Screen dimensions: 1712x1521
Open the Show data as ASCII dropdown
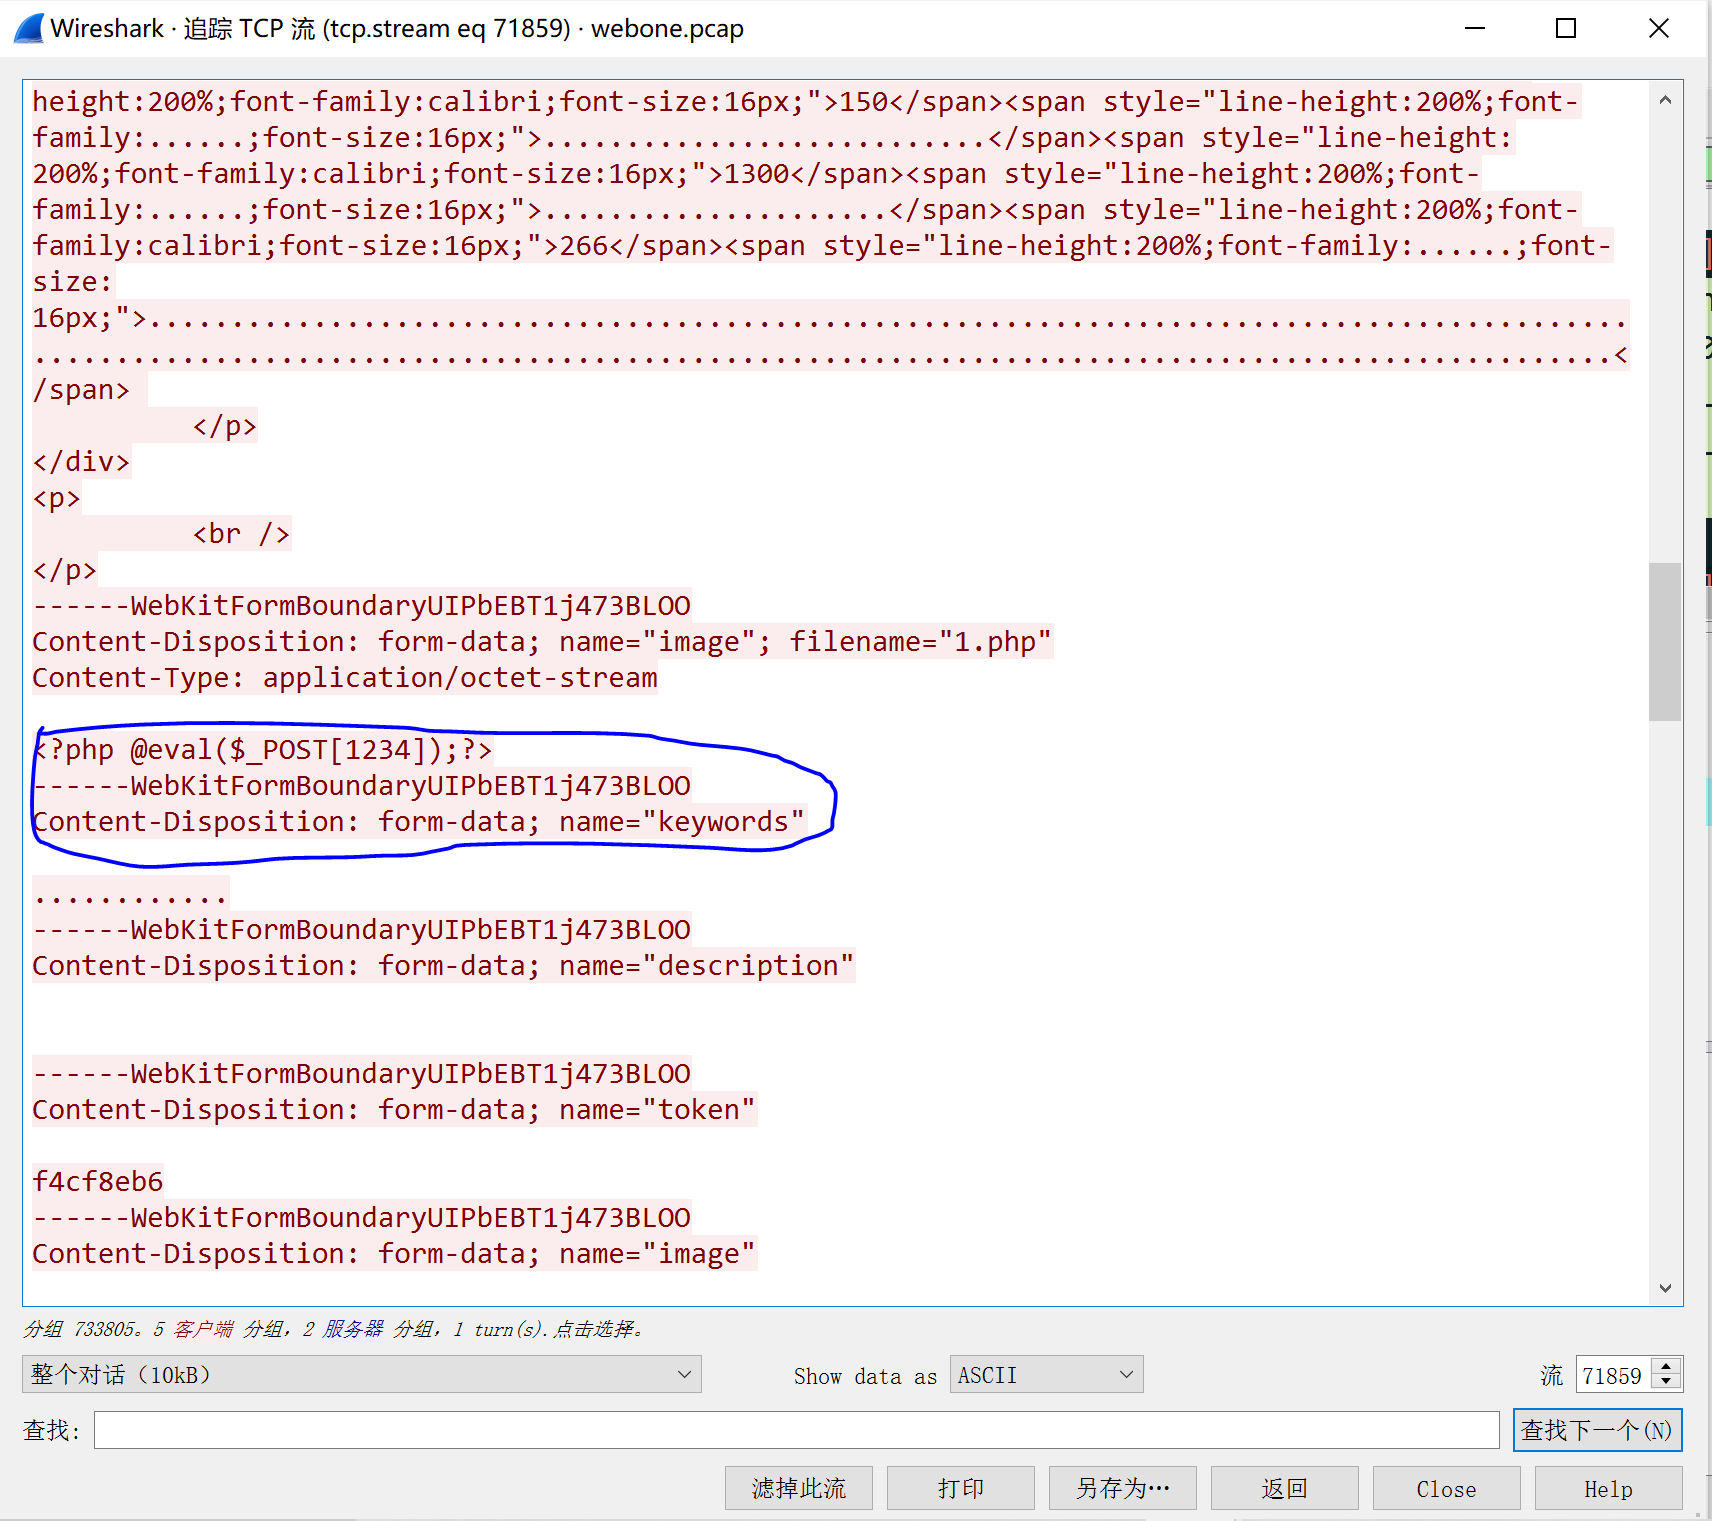(x=1044, y=1374)
